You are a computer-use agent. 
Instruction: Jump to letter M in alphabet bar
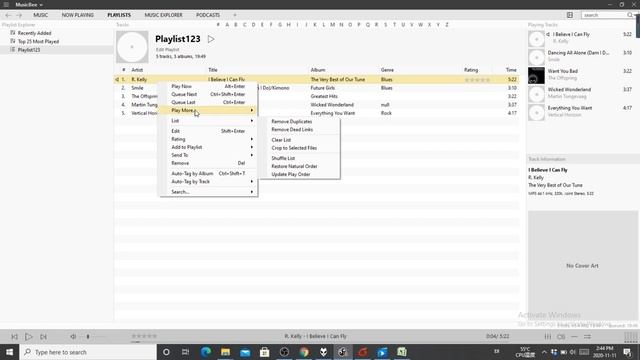coord(332,25)
